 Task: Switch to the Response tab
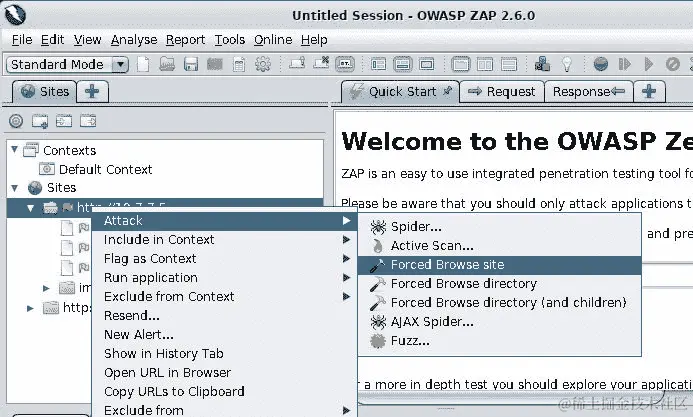click(x=589, y=91)
